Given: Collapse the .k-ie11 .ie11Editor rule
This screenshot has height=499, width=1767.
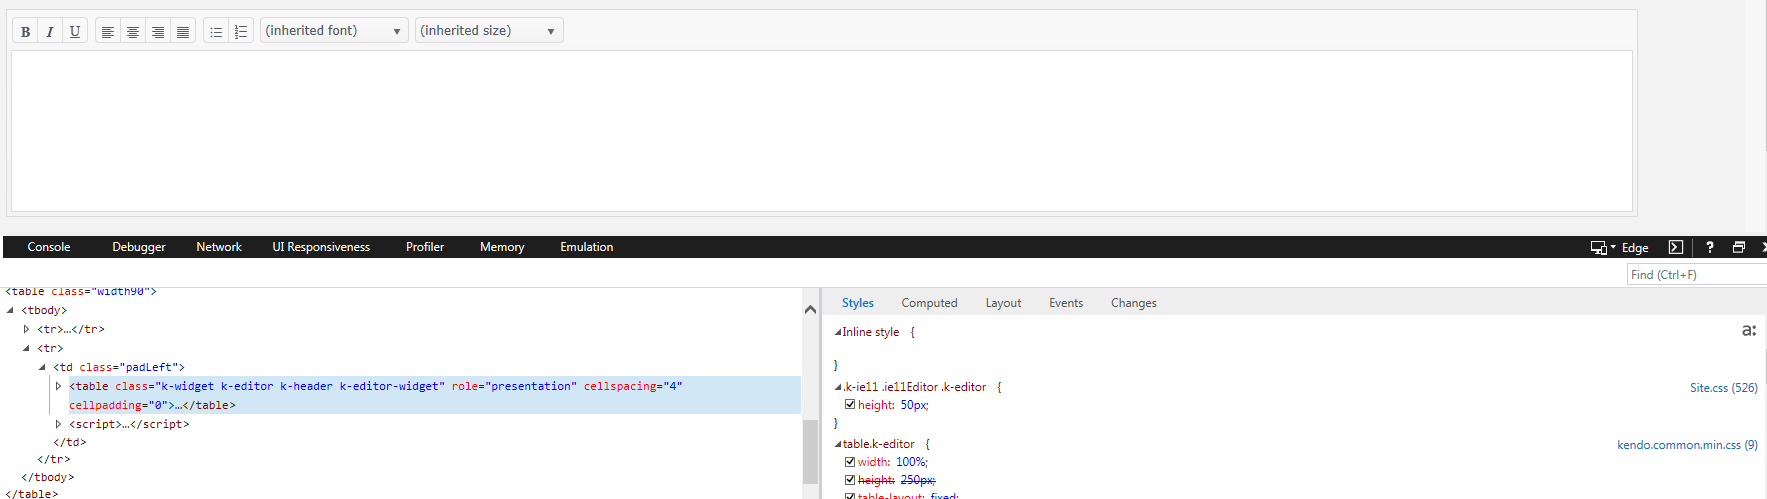Looking at the screenshot, I should (x=838, y=387).
